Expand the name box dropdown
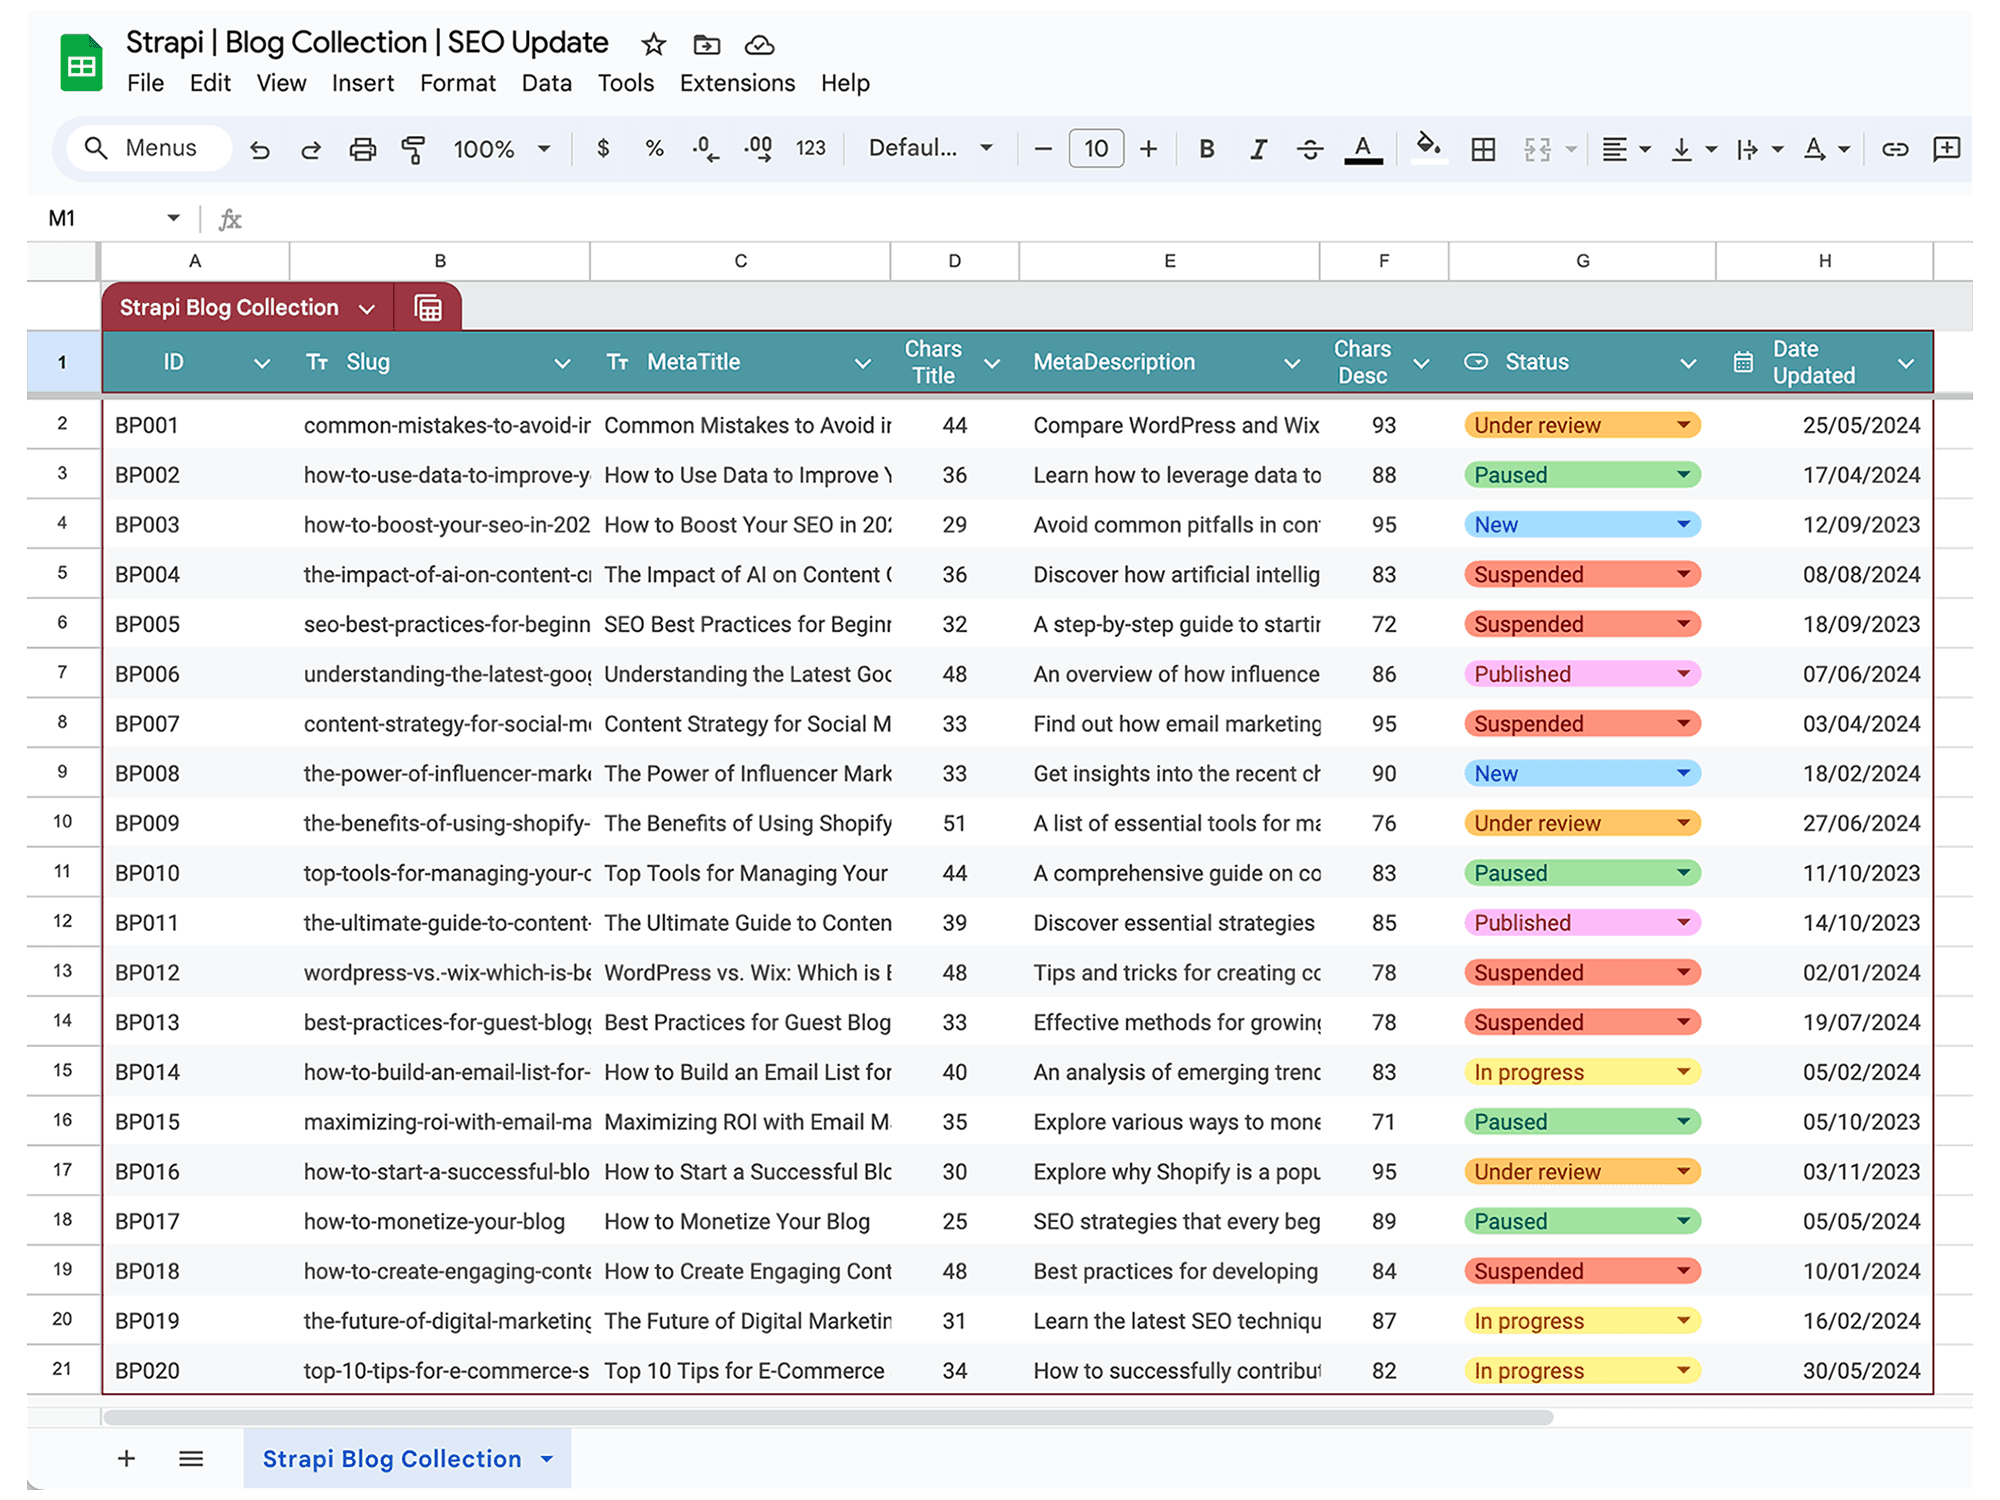This screenshot has height=1500, width=2000. 173,218
